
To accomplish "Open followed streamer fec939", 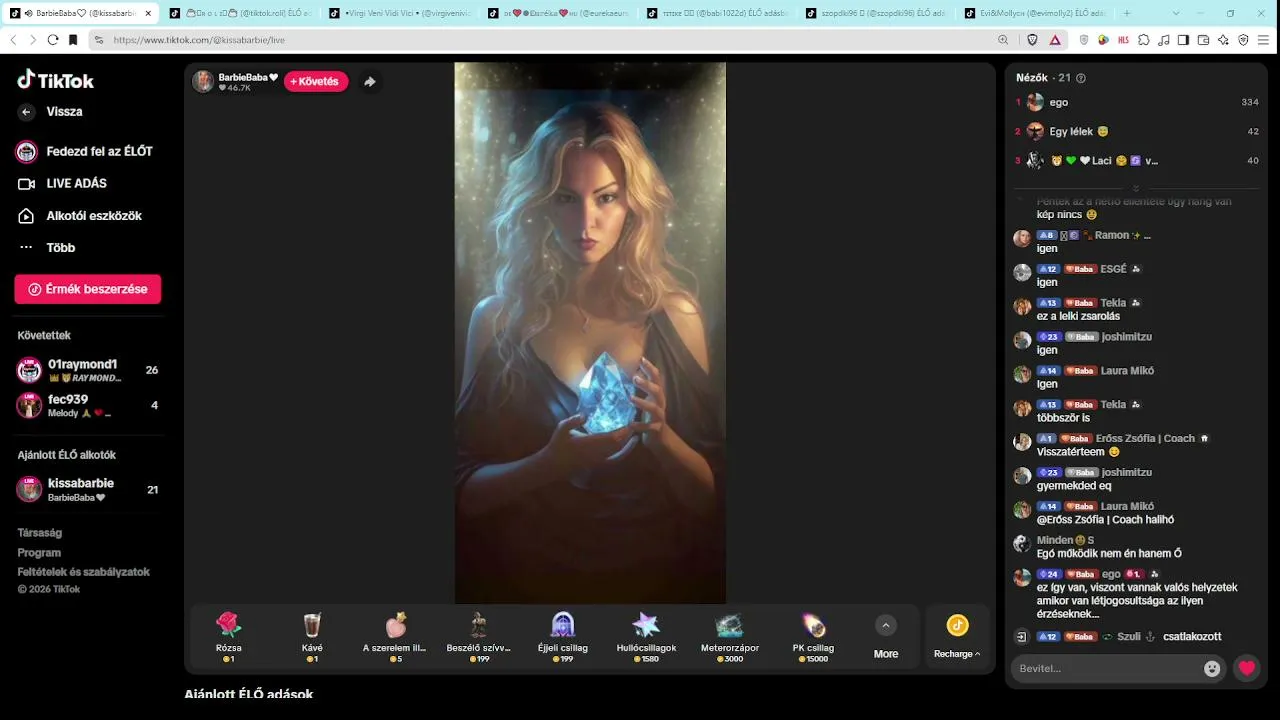I will pyautogui.click(x=88, y=405).
